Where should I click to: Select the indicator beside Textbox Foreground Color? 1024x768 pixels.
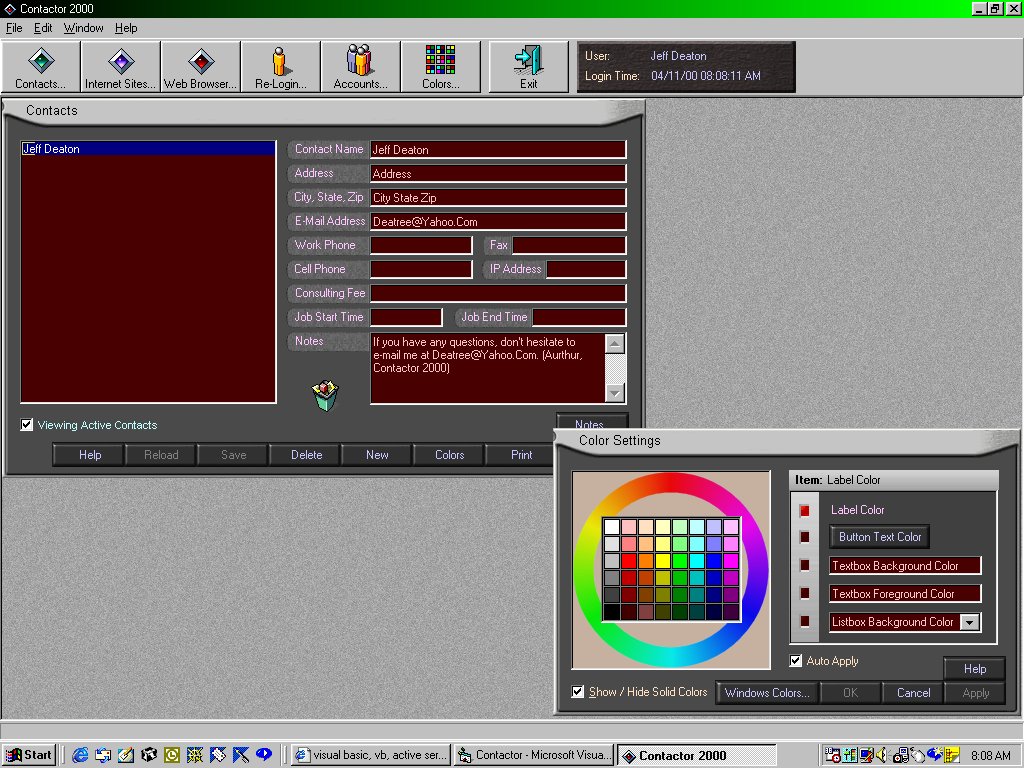point(805,594)
